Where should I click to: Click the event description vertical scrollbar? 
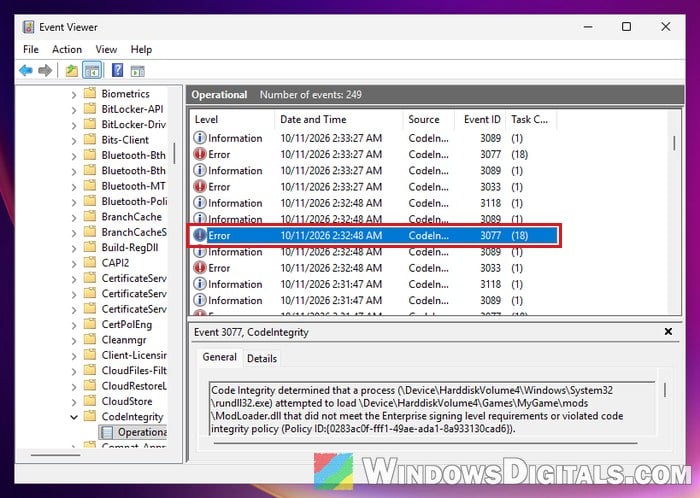pyautogui.click(x=665, y=390)
